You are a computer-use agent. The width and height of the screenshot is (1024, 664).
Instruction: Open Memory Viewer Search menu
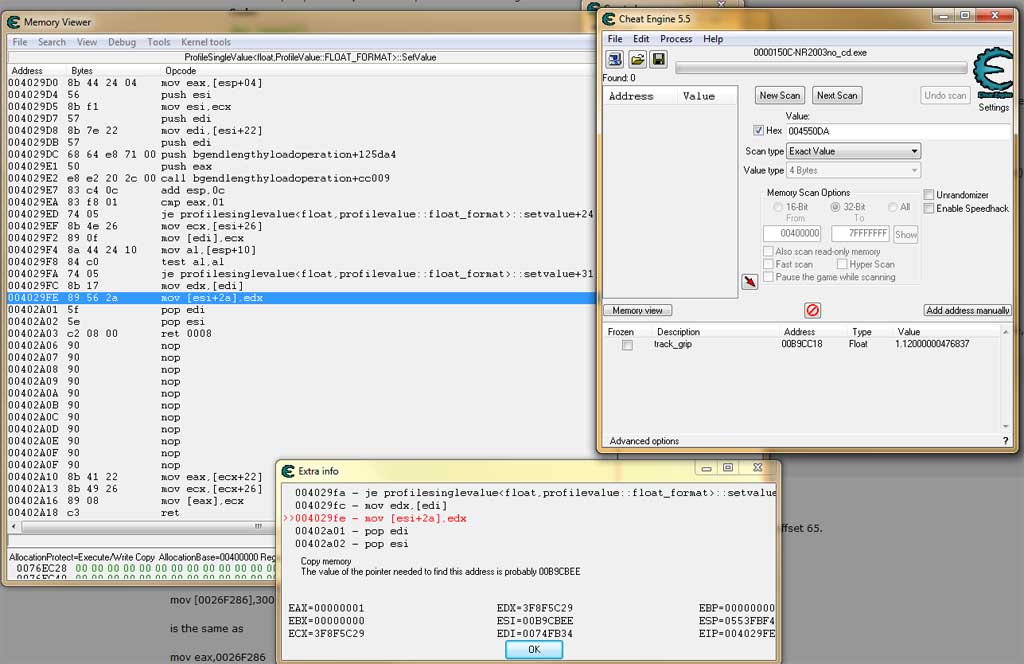tap(52, 42)
